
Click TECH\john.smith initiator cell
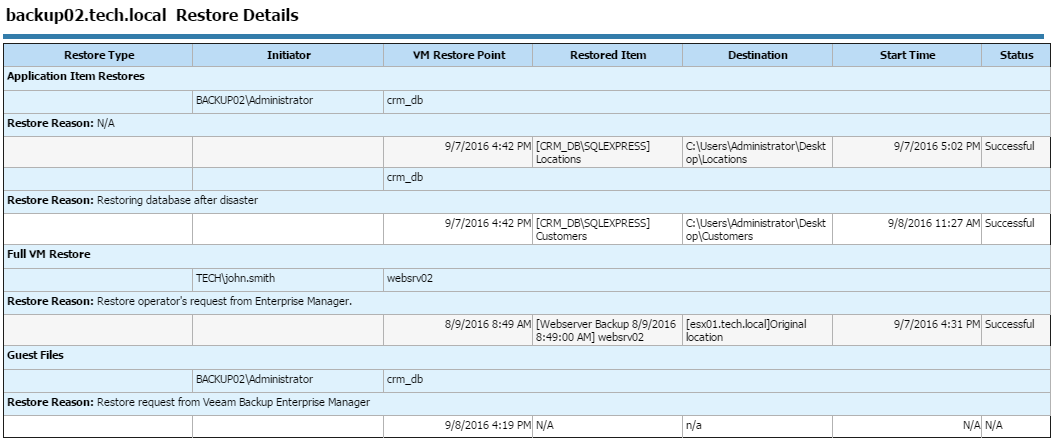288,278
